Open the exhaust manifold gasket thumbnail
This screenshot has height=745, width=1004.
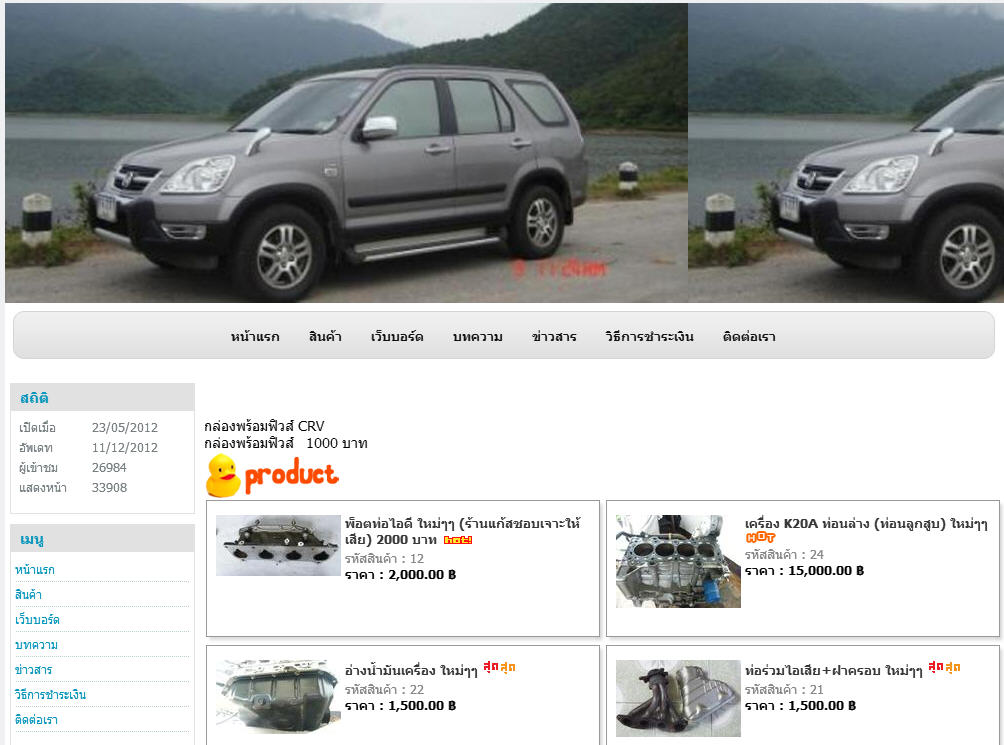(278, 545)
